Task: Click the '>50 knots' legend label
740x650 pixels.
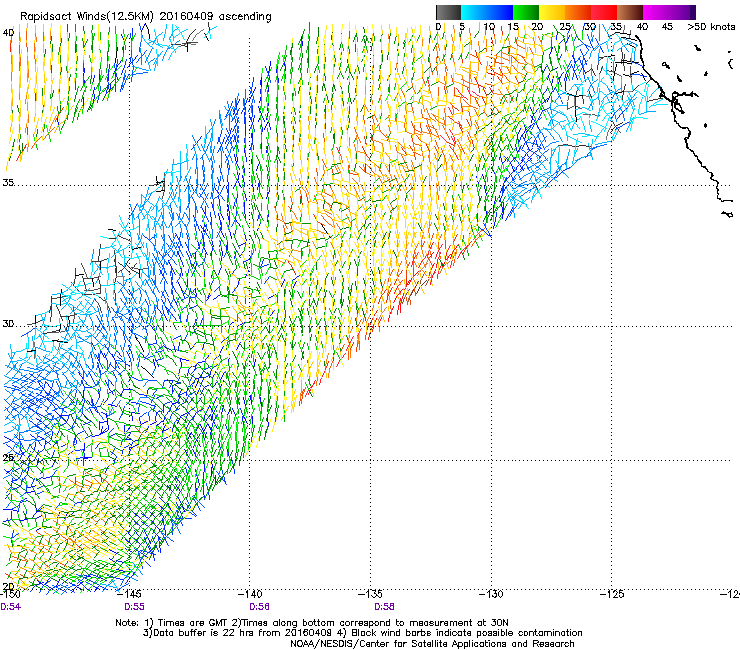Action: 711,26
